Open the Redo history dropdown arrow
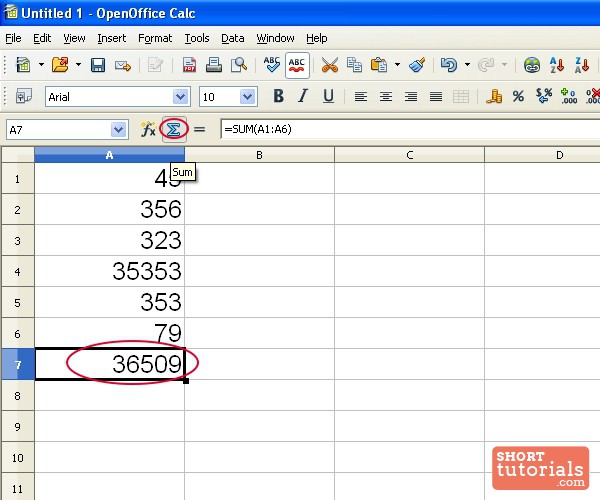This screenshot has height=500, width=600. tap(504, 65)
